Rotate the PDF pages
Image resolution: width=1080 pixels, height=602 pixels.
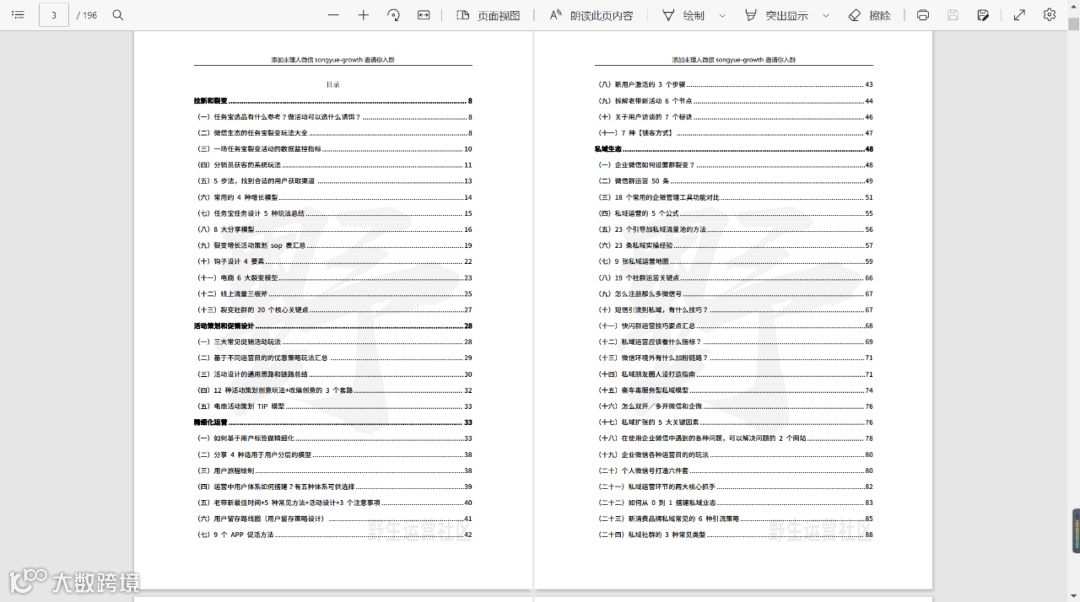[x=393, y=14]
